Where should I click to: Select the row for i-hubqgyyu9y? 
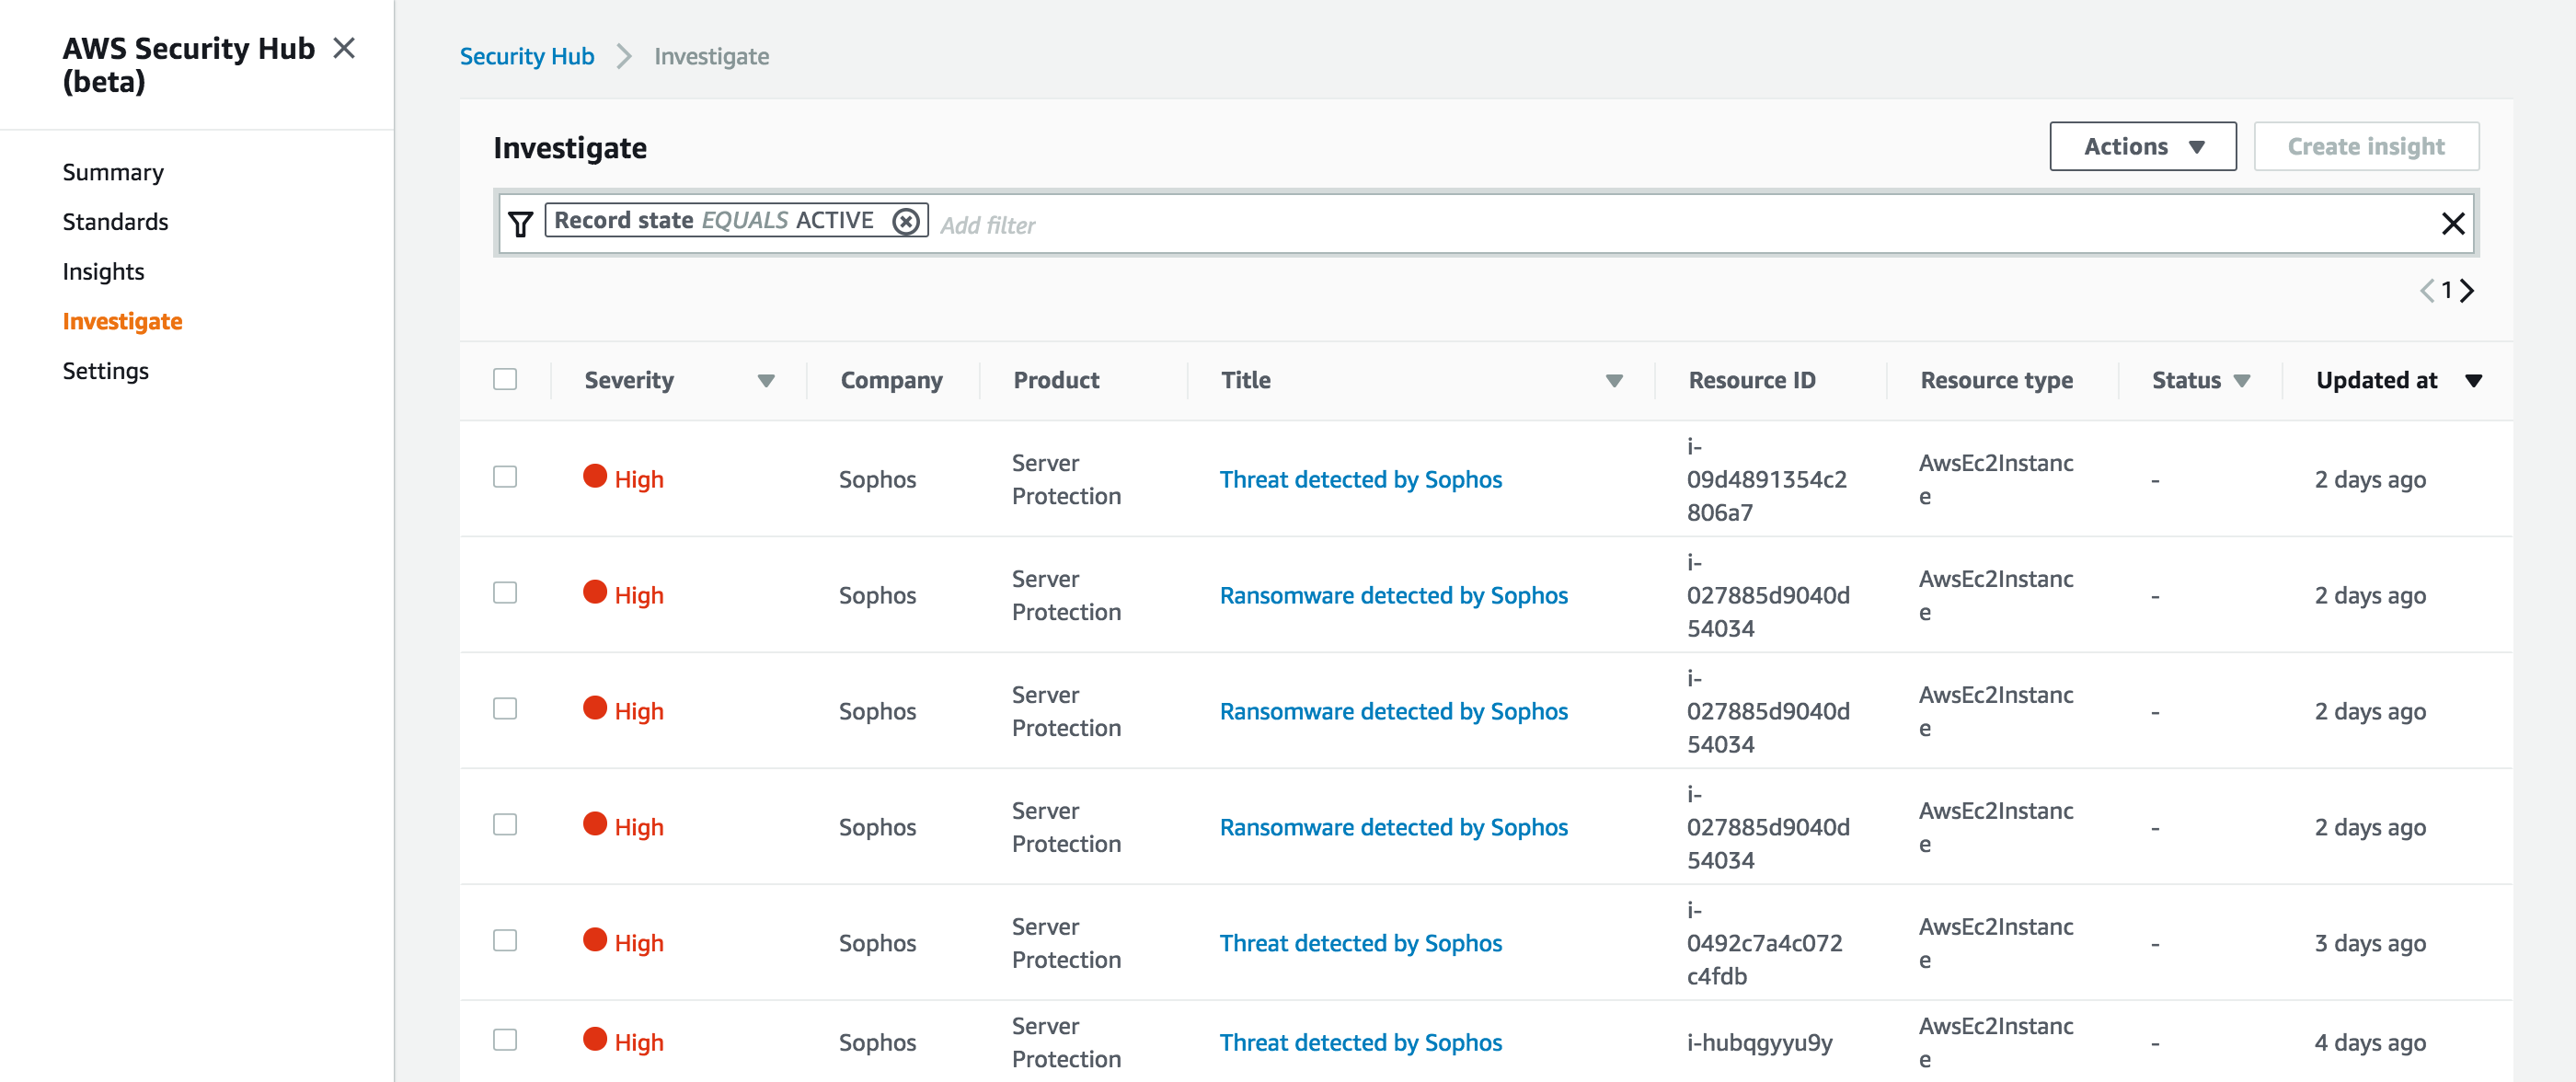505,1040
